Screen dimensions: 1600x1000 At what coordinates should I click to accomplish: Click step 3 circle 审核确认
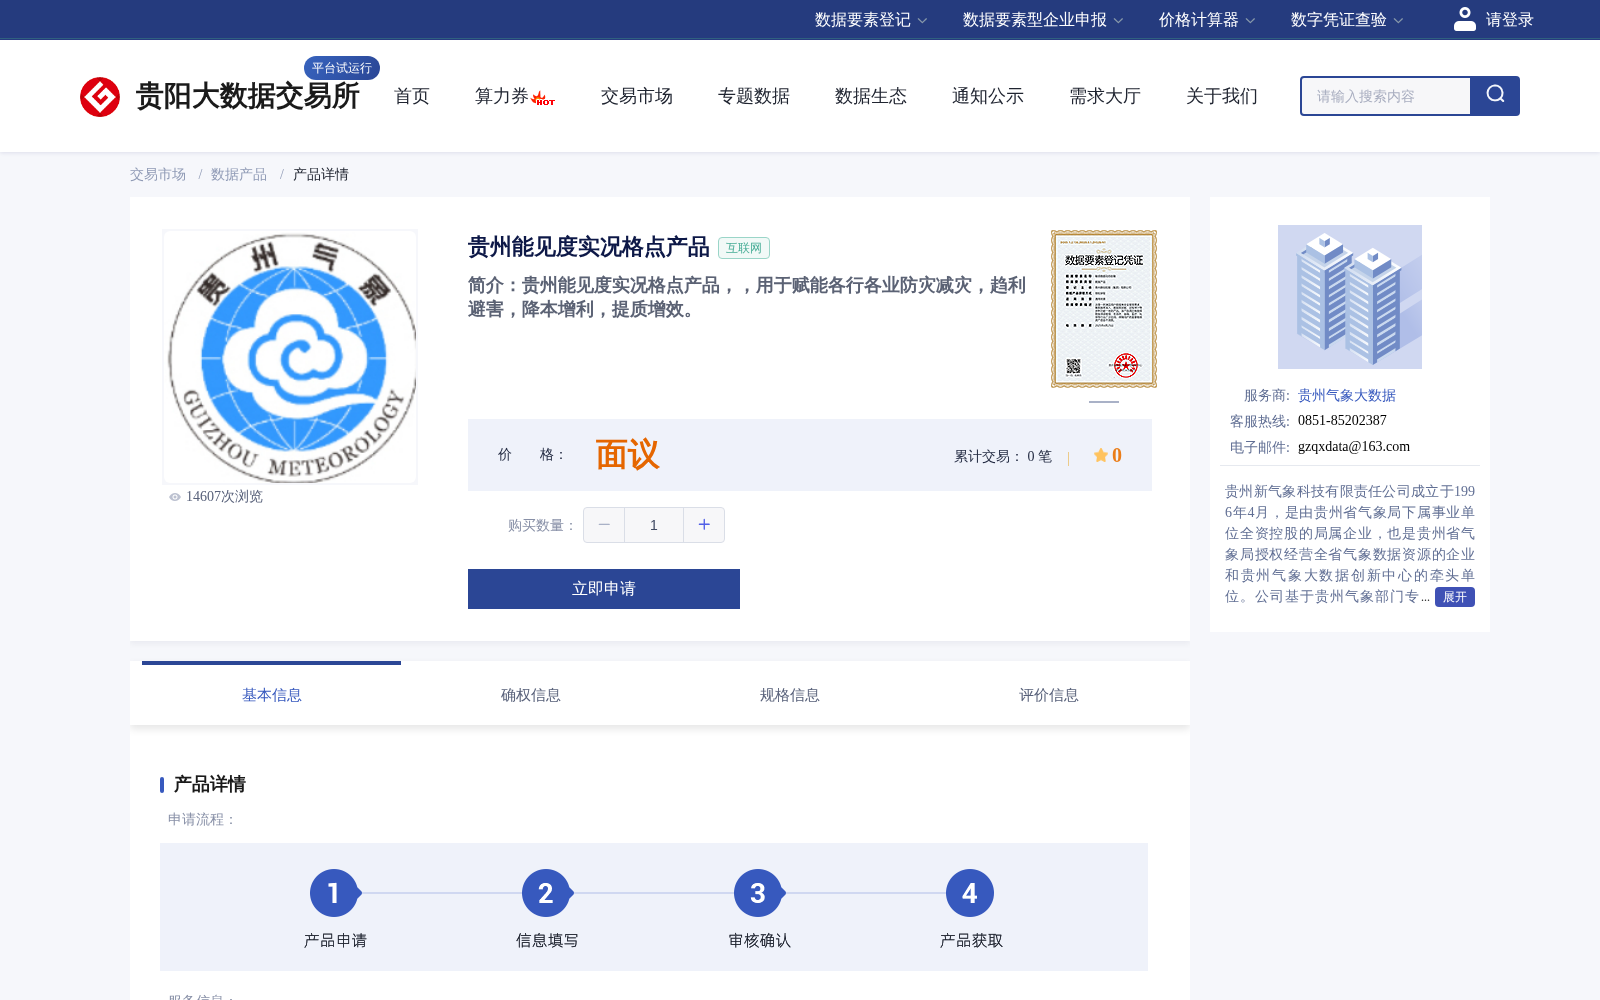(758, 893)
